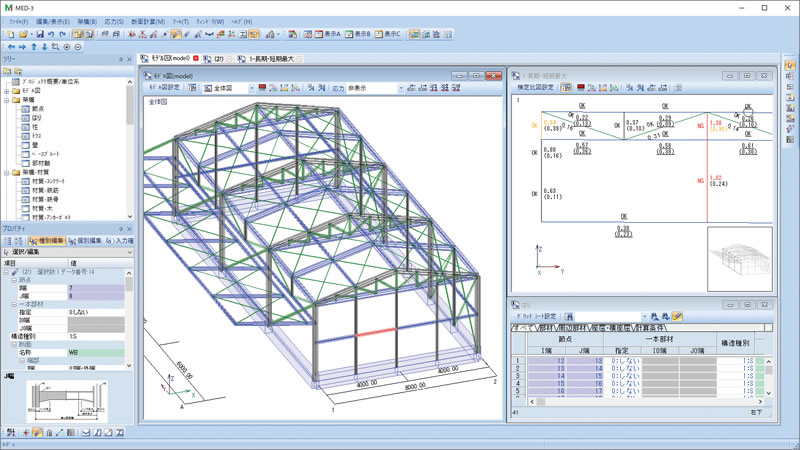Click the New file icon
Image resolution: width=800 pixels, height=450 pixels.
11,34
